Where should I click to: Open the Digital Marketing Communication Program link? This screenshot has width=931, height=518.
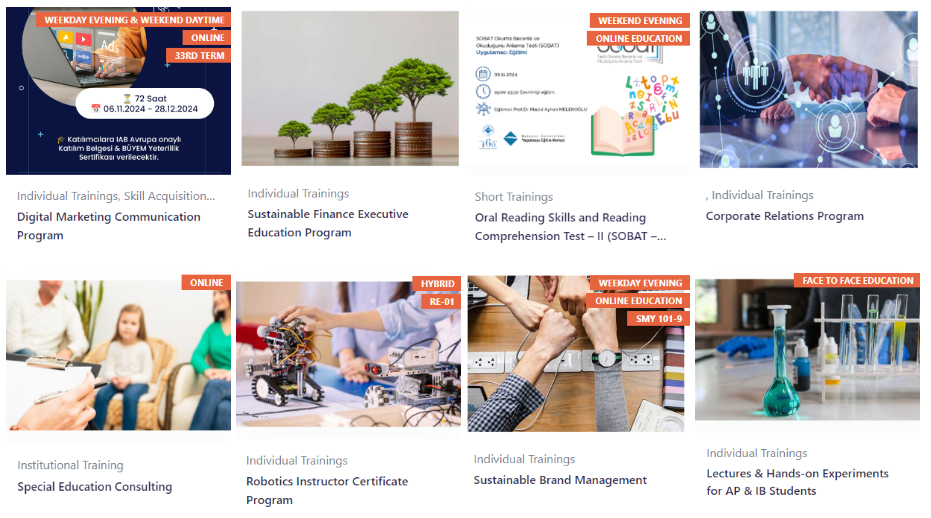[x=109, y=226]
